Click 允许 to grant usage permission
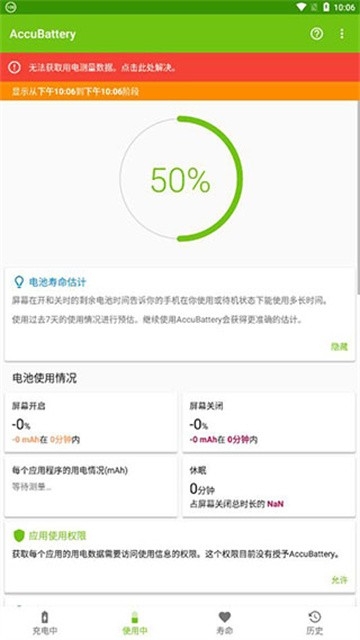Viewport: 360px width, 640px height. [339, 580]
